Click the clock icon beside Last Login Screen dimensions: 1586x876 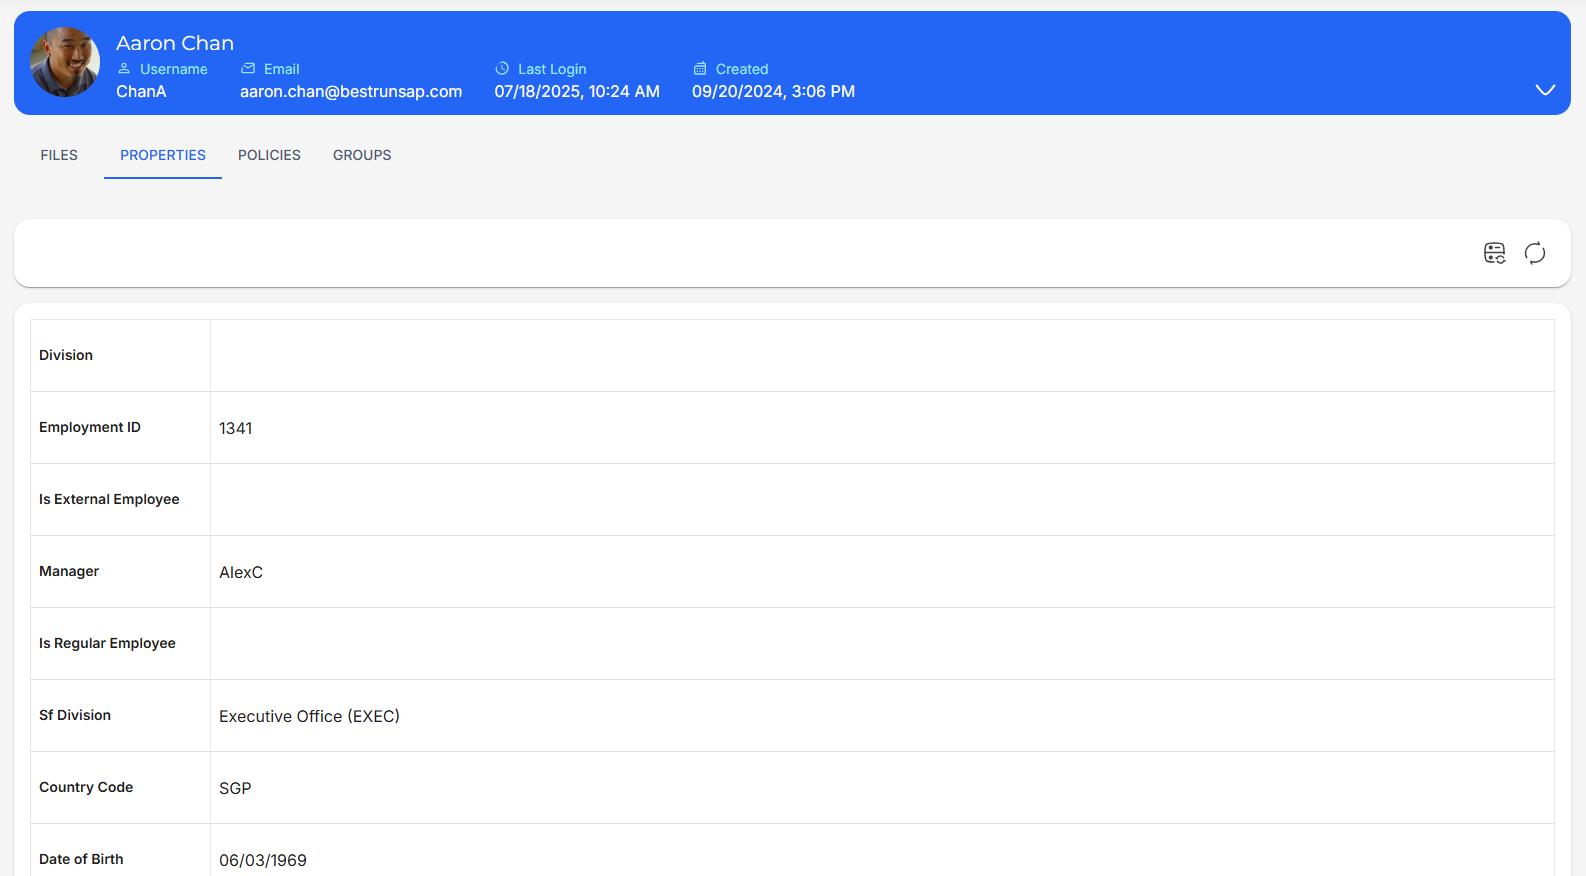[502, 69]
